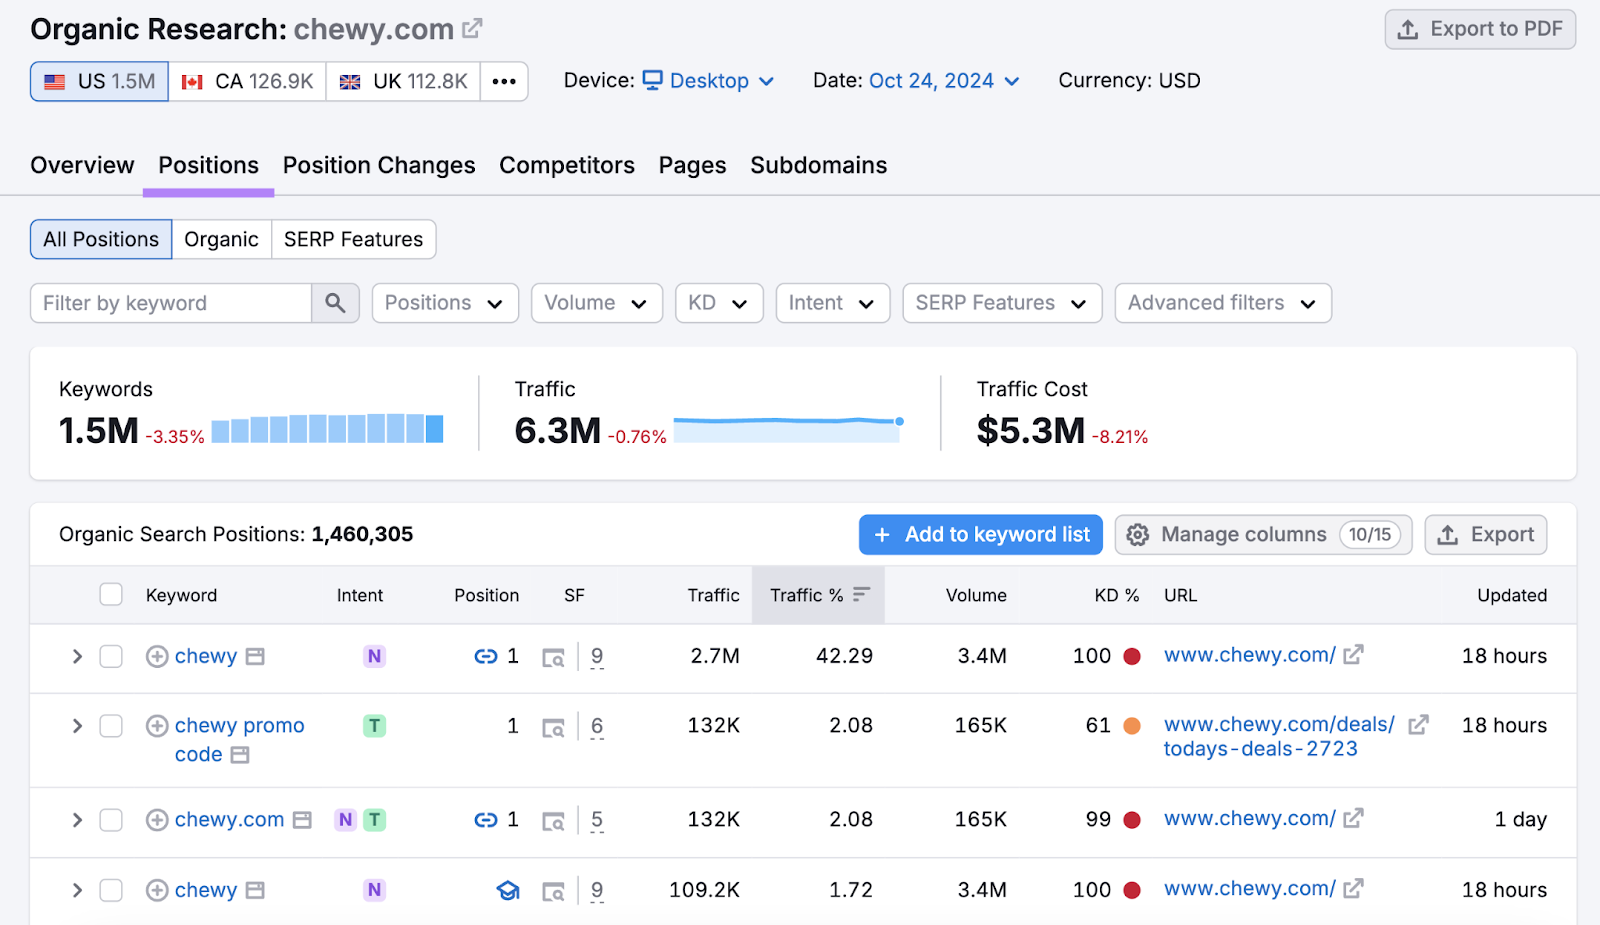Click the Add to keyword list button
Image resolution: width=1600 pixels, height=925 pixels.
(x=980, y=534)
